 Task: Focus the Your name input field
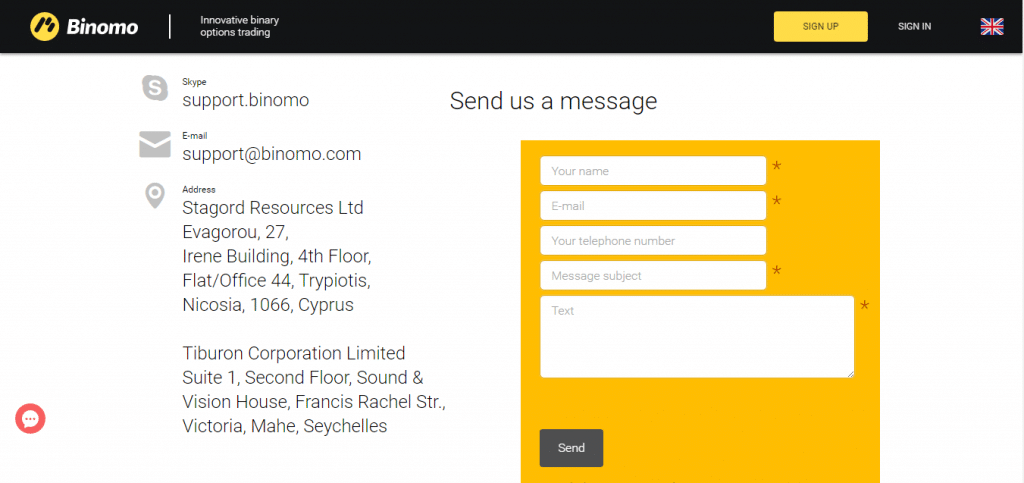click(x=653, y=171)
